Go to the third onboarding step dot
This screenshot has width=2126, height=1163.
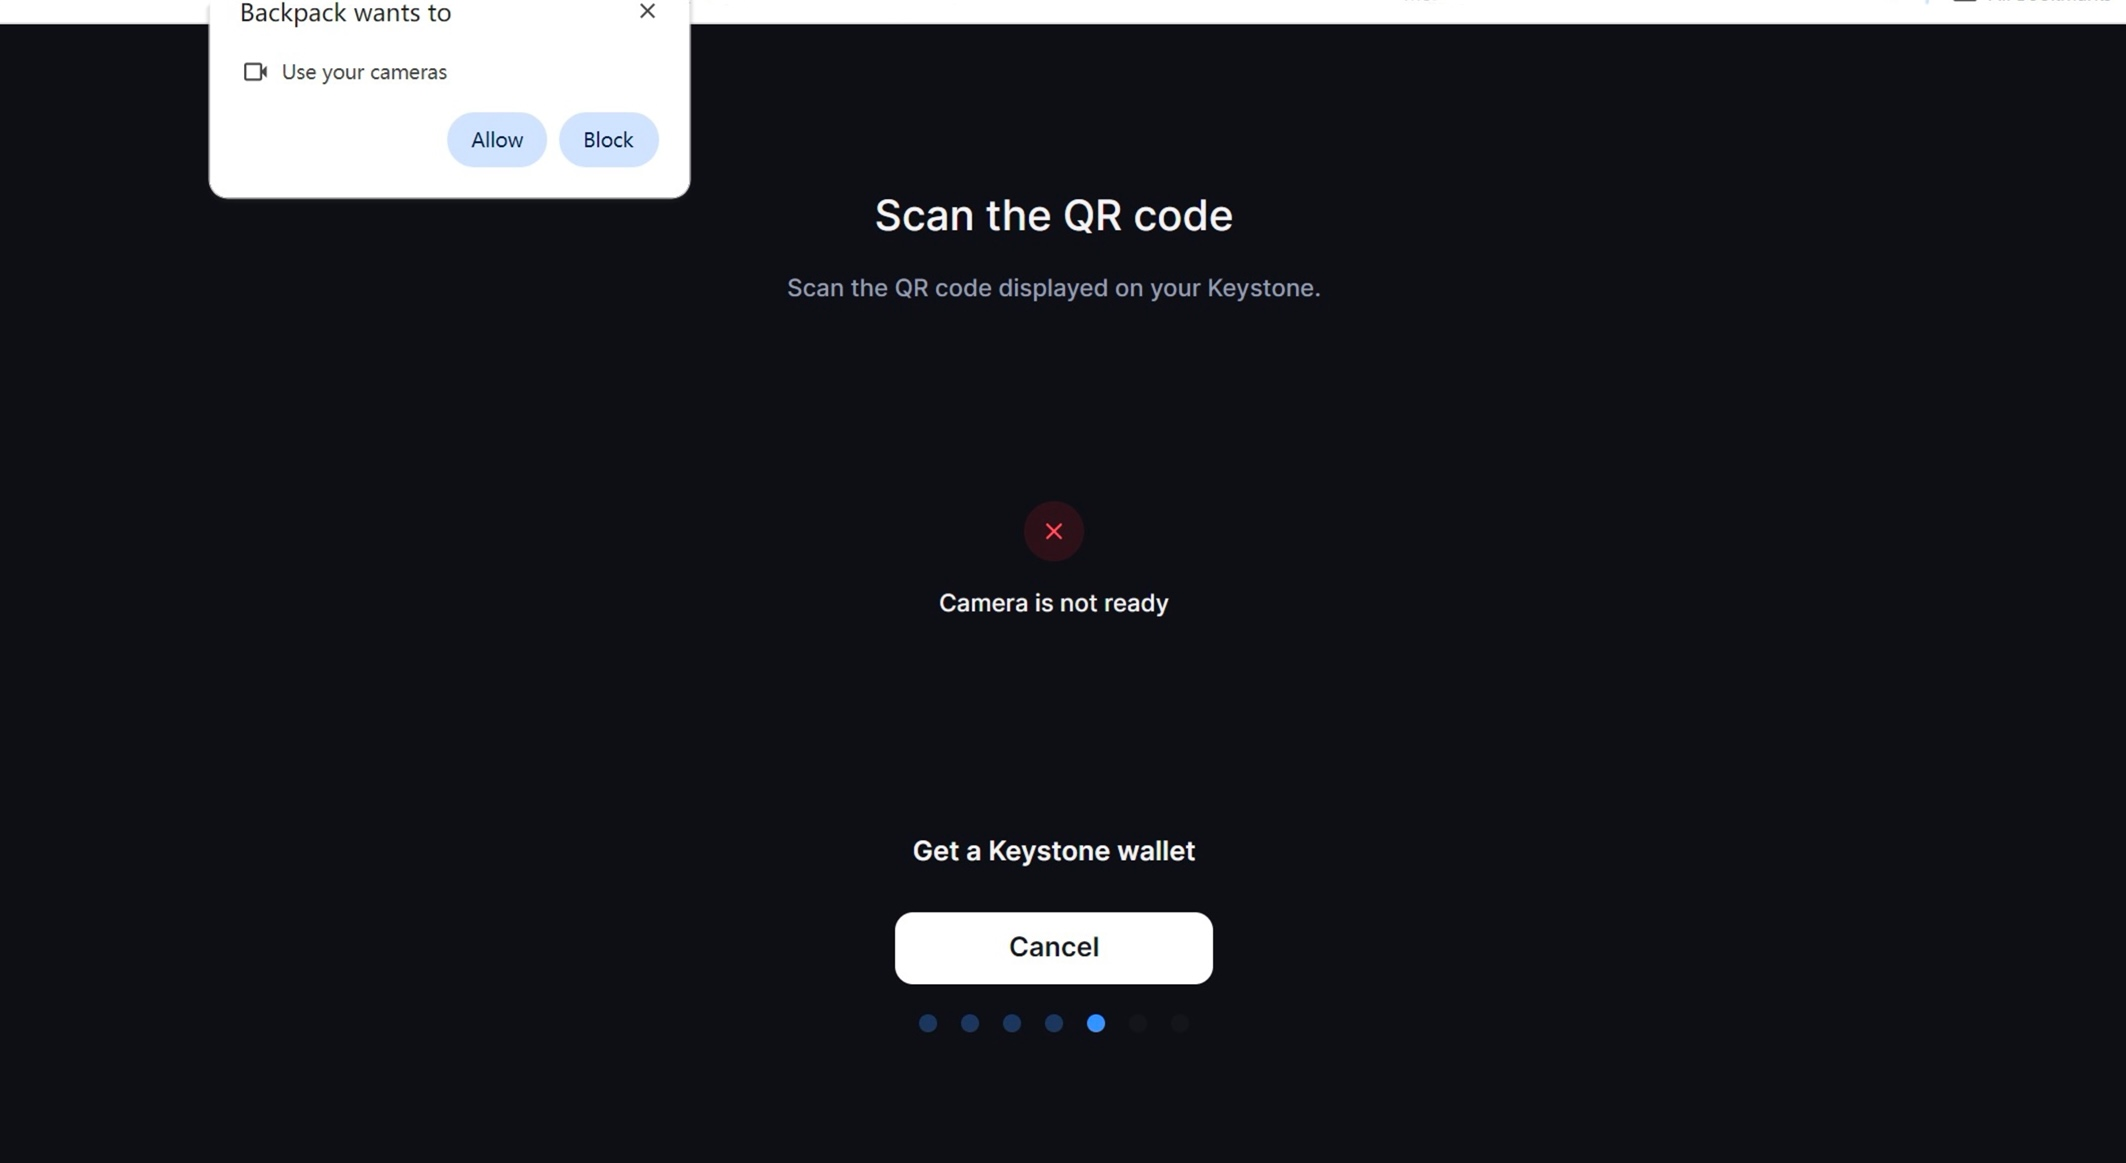[x=1012, y=1023]
